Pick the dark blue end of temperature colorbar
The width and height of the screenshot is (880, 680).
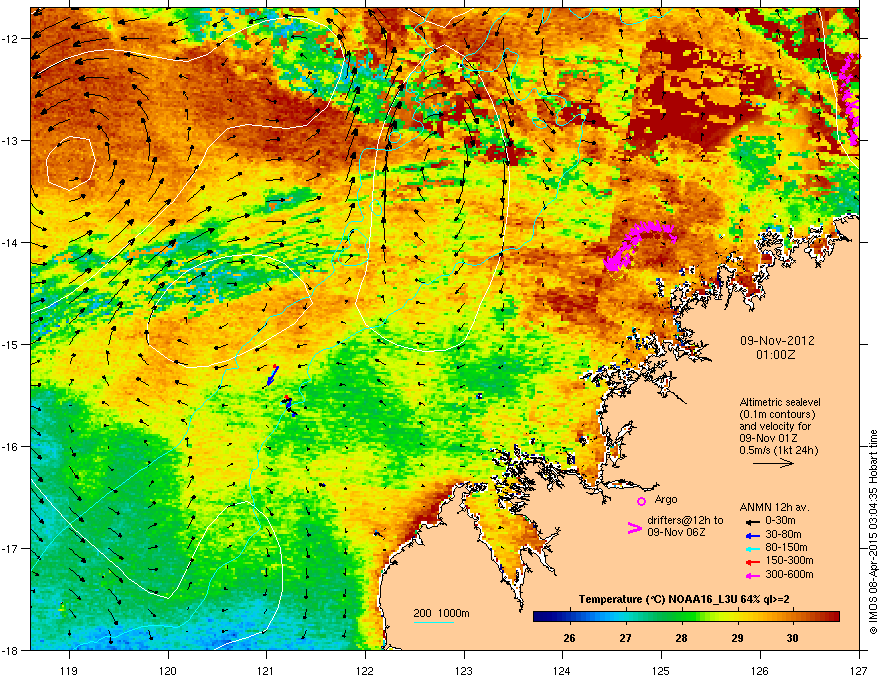(x=539, y=617)
